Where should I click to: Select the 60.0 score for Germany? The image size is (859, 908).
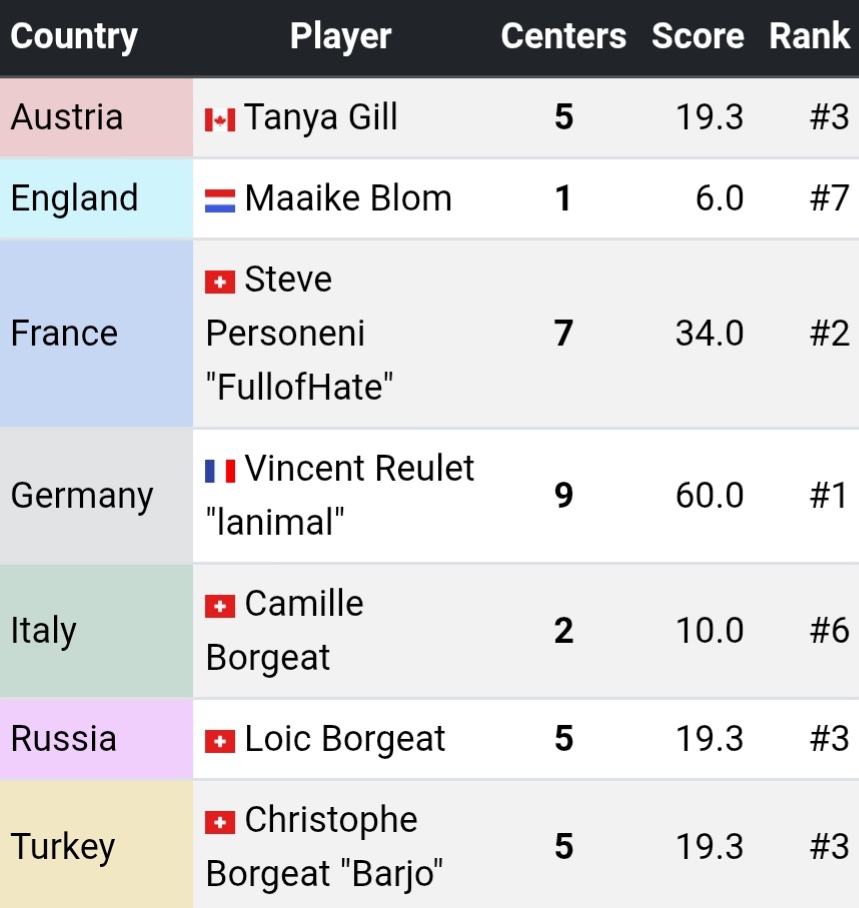click(x=709, y=496)
